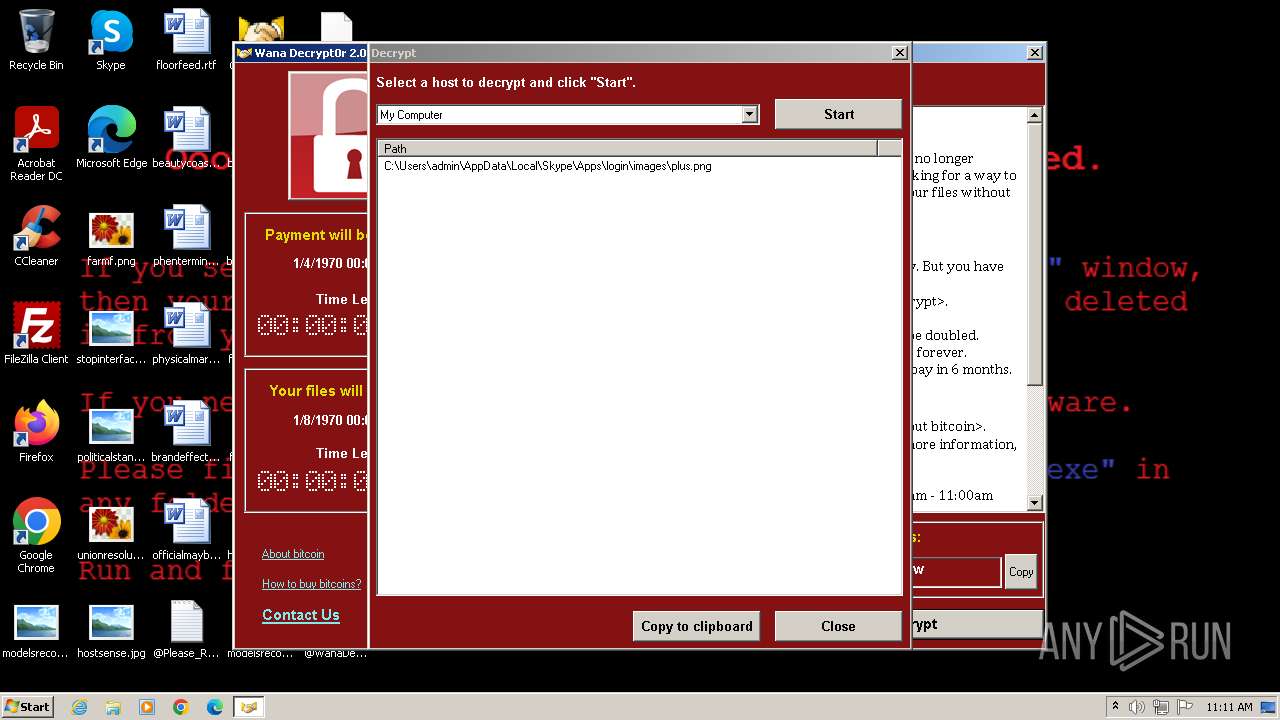Open the CCleaner desktop shortcut
1280x720 pixels.
click(x=36, y=236)
